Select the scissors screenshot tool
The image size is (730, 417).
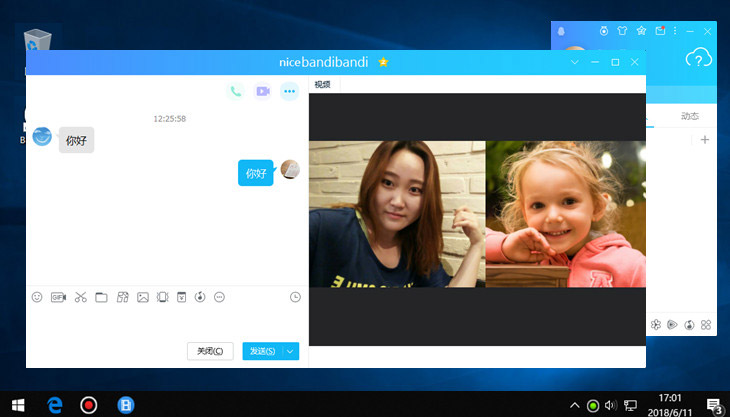80,297
